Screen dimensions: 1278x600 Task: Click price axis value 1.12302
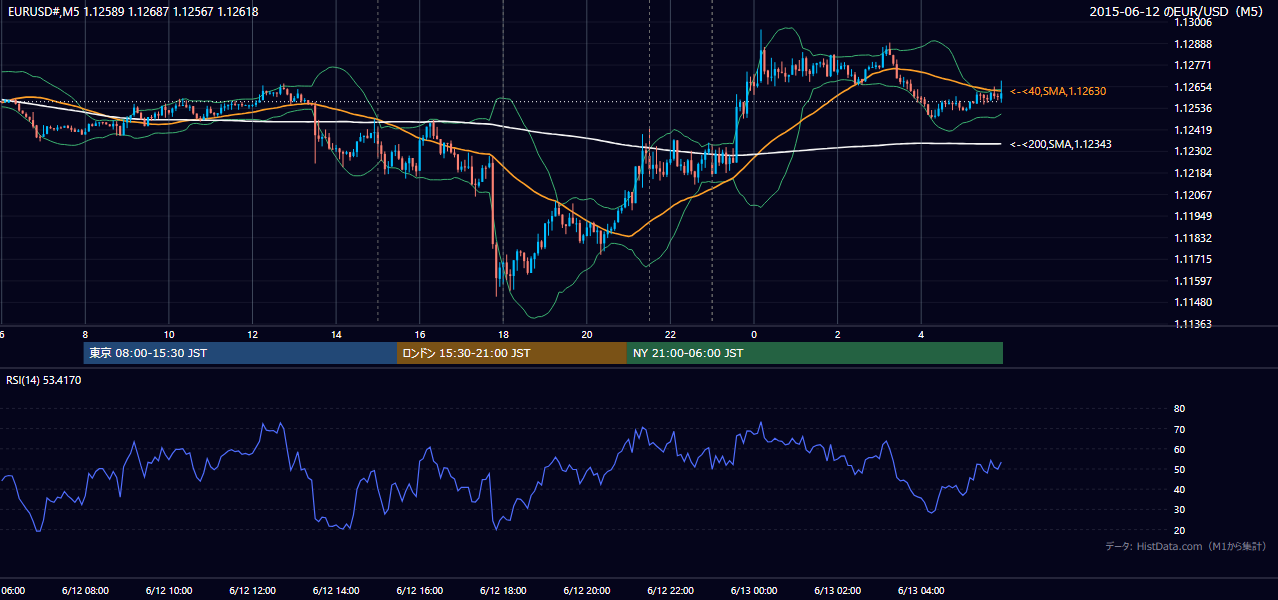(x=1192, y=151)
